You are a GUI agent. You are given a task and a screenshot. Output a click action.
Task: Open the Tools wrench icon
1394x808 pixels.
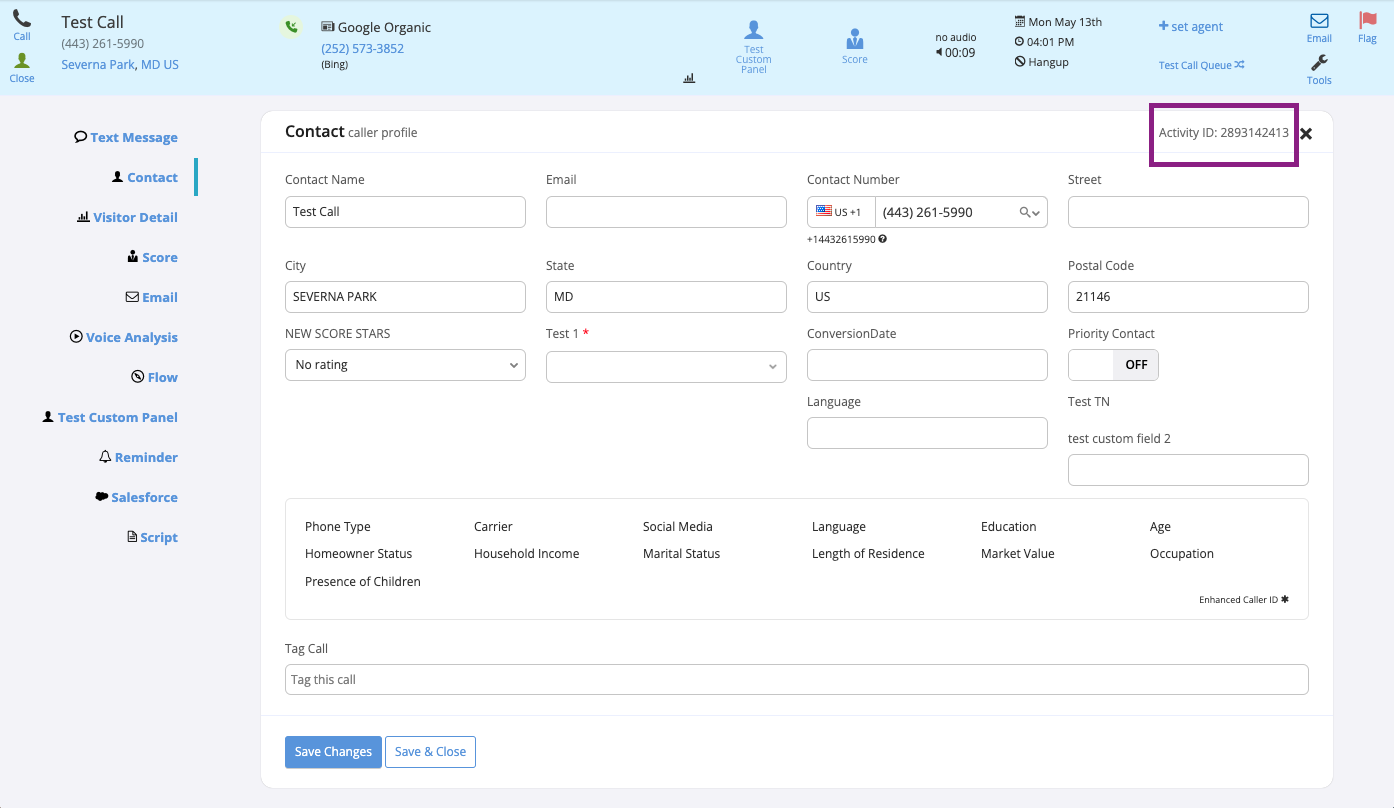[1319, 62]
